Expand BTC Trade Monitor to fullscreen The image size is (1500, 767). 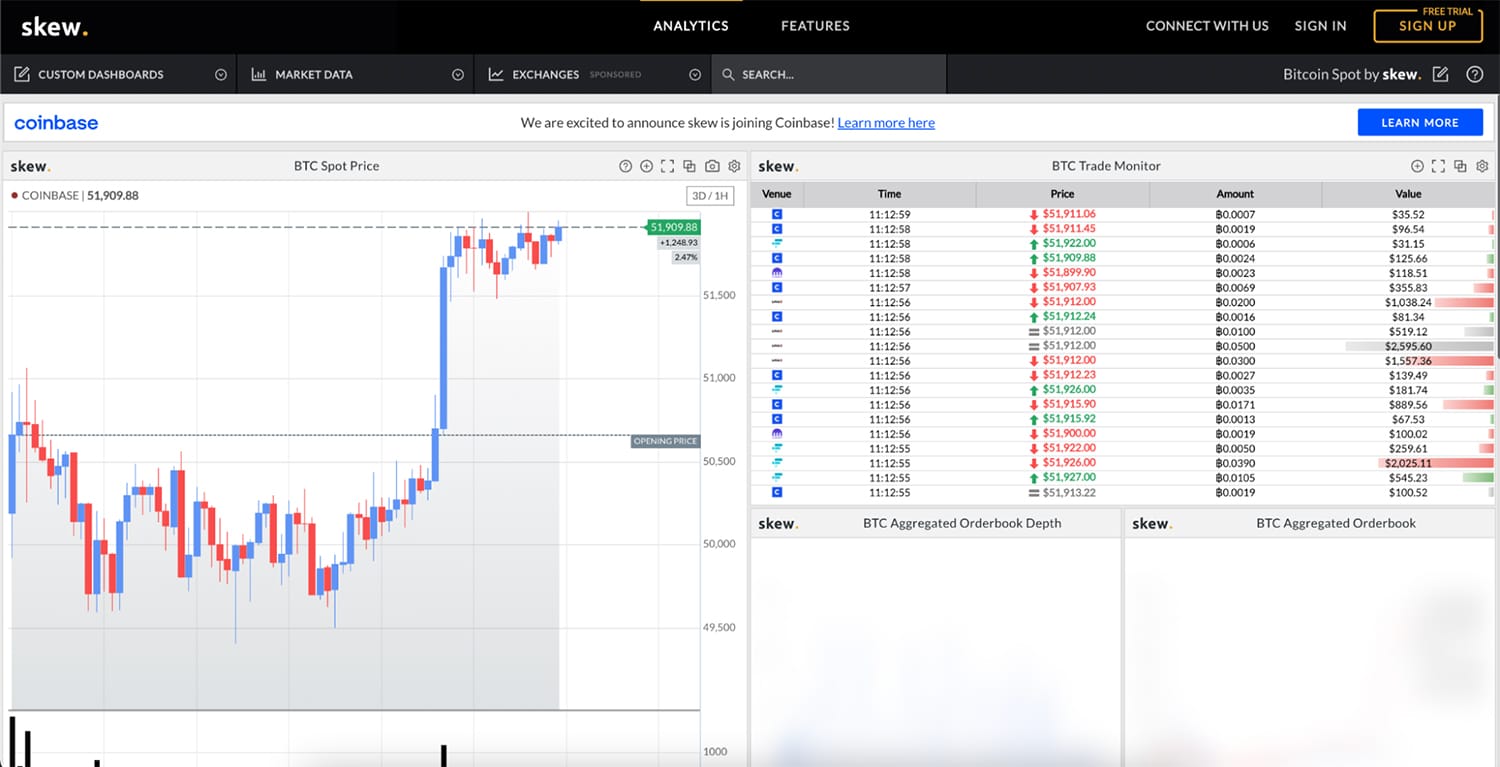(x=1438, y=166)
